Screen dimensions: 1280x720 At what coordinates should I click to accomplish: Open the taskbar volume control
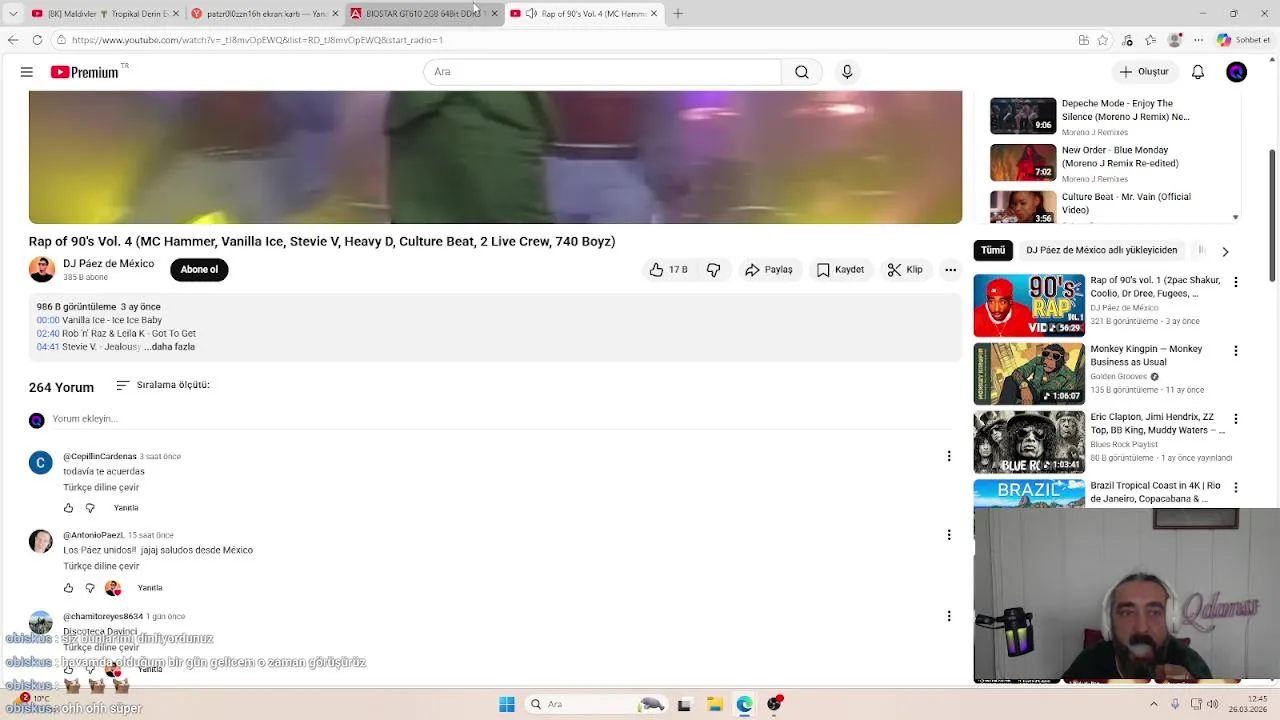pos(1212,704)
